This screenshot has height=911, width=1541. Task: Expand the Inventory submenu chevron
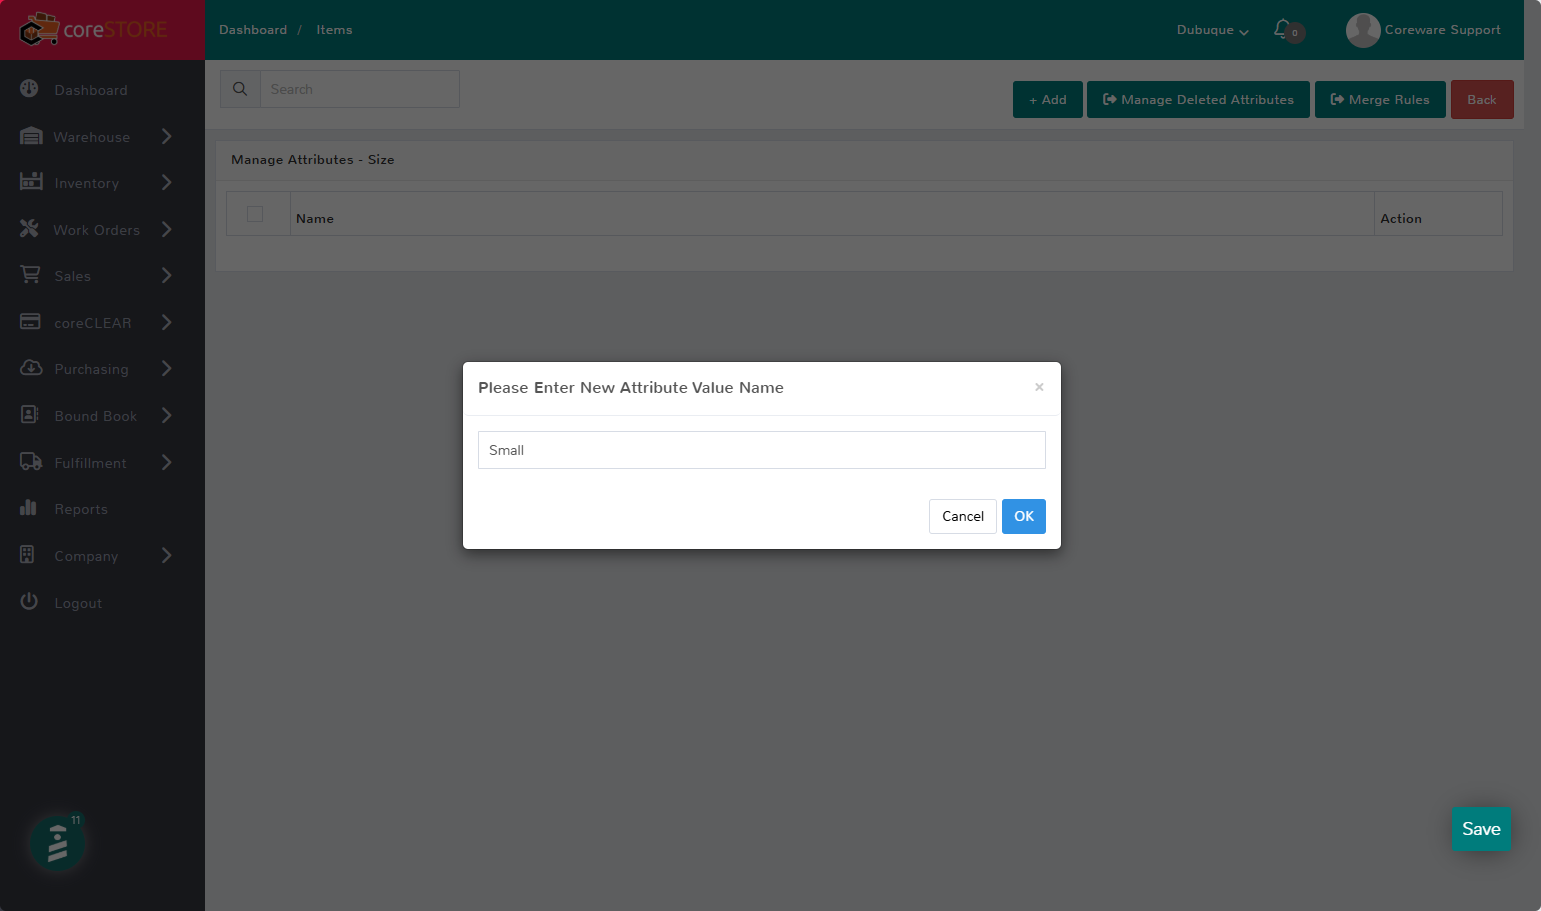click(167, 182)
